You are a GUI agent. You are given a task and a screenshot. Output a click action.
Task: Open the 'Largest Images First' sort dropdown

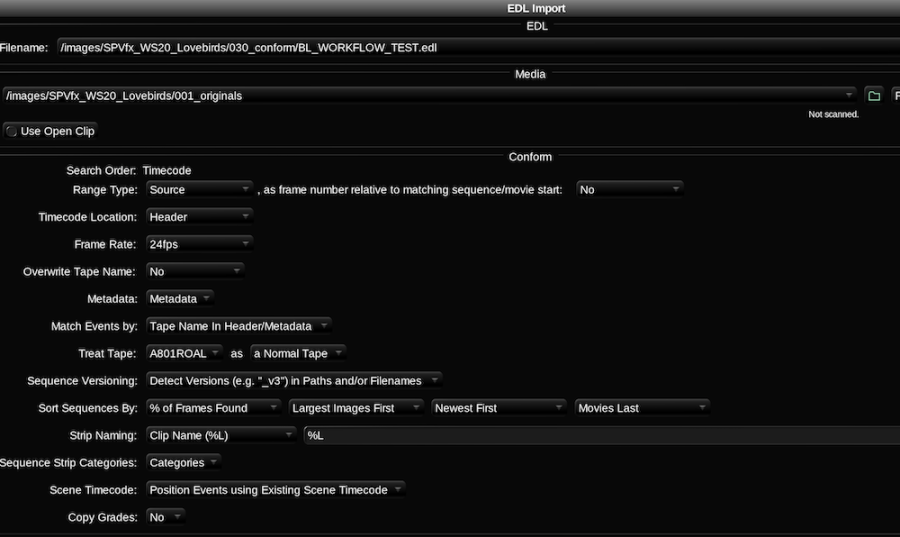pyautogui.click(x=357, y=408)
